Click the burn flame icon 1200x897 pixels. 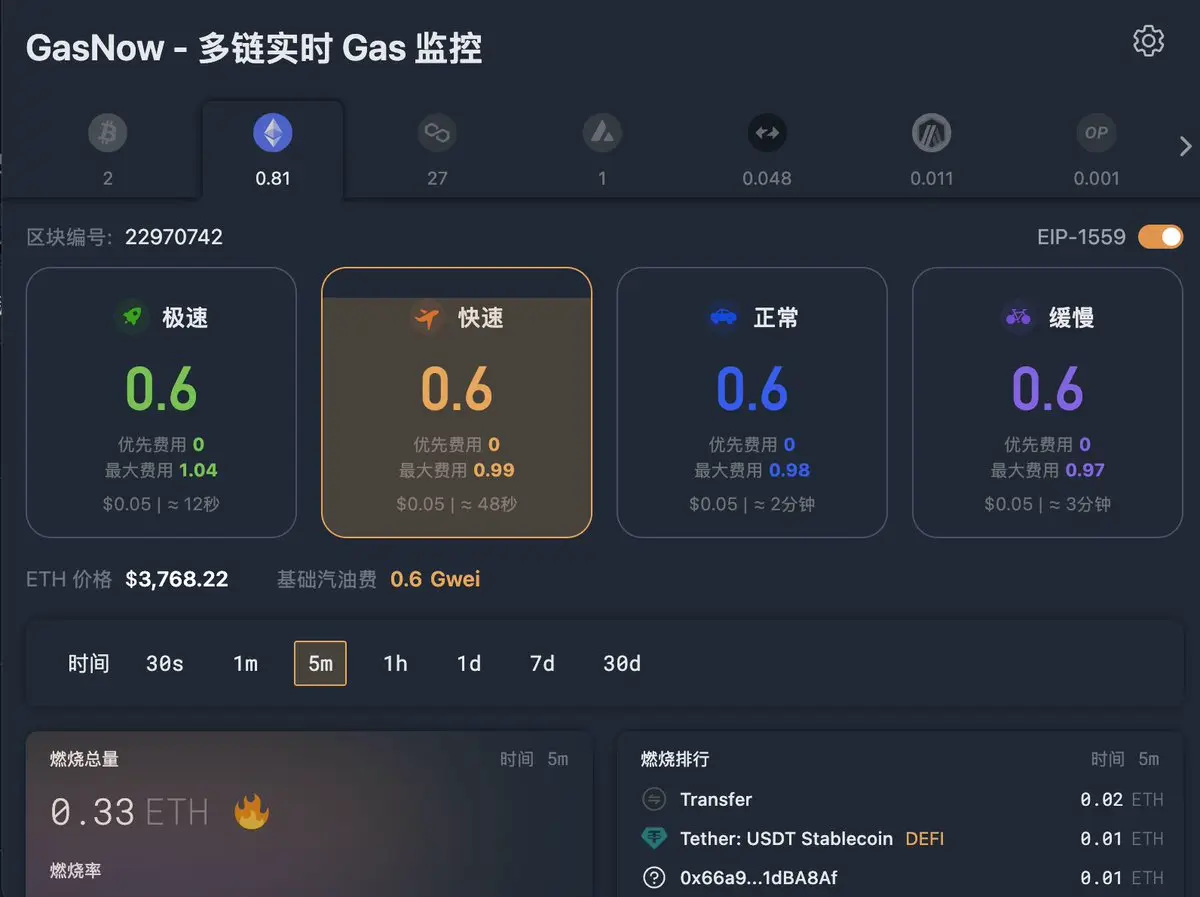point(251,811)
